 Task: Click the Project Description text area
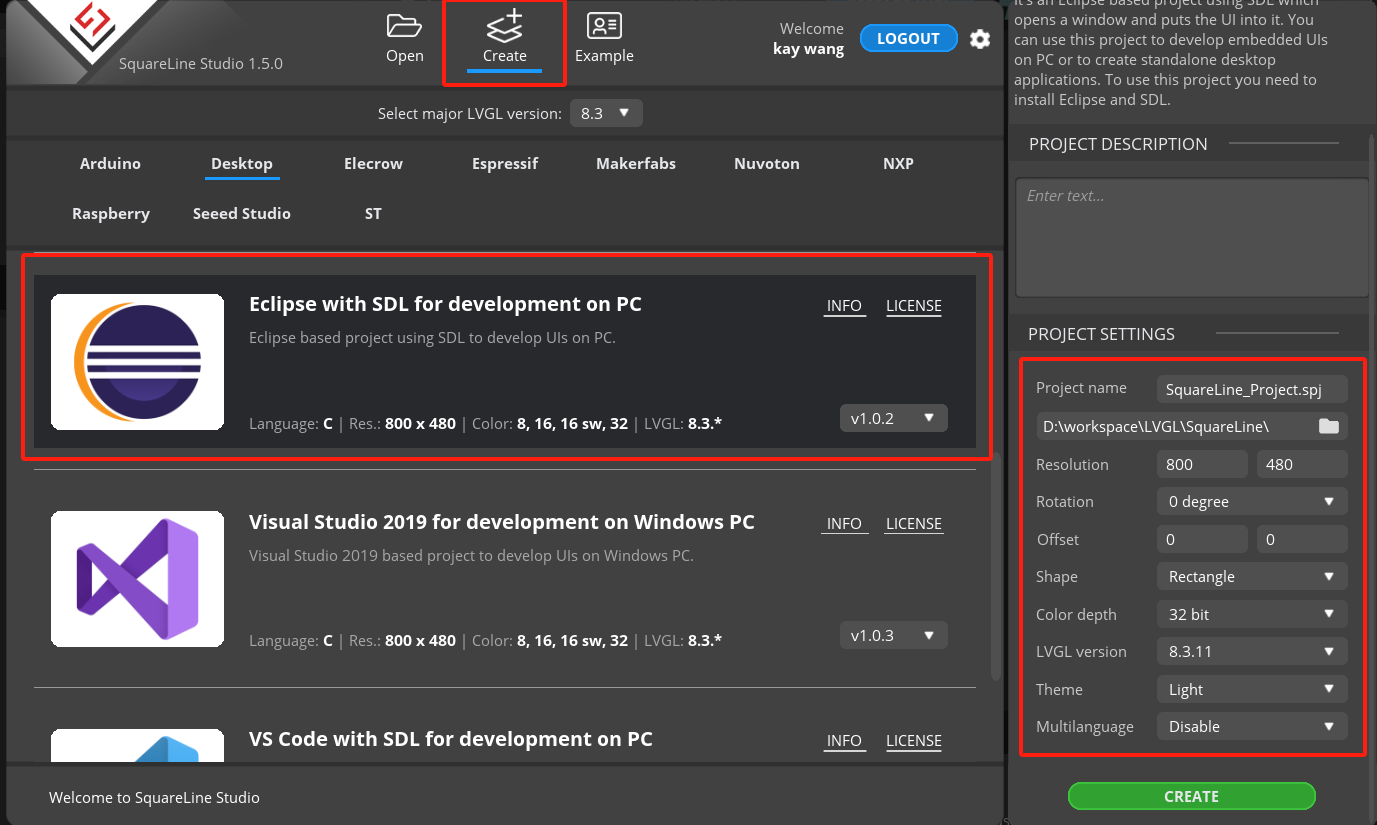pyautogui.click(x=1191, y=237)
